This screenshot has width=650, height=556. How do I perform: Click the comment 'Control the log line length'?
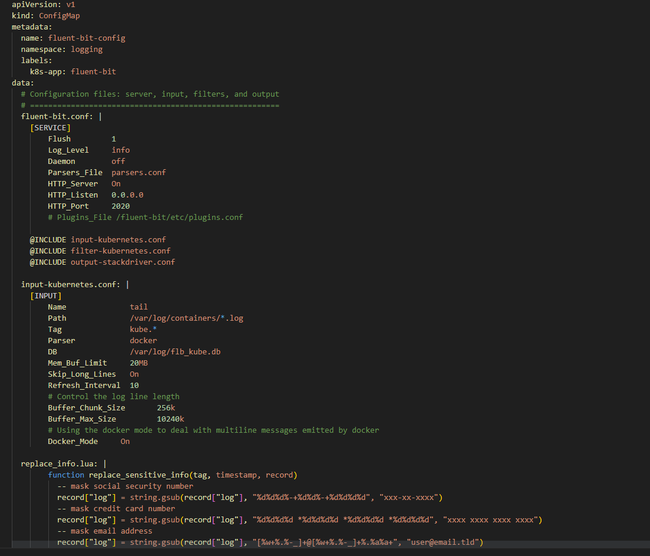tap(114, 396)
